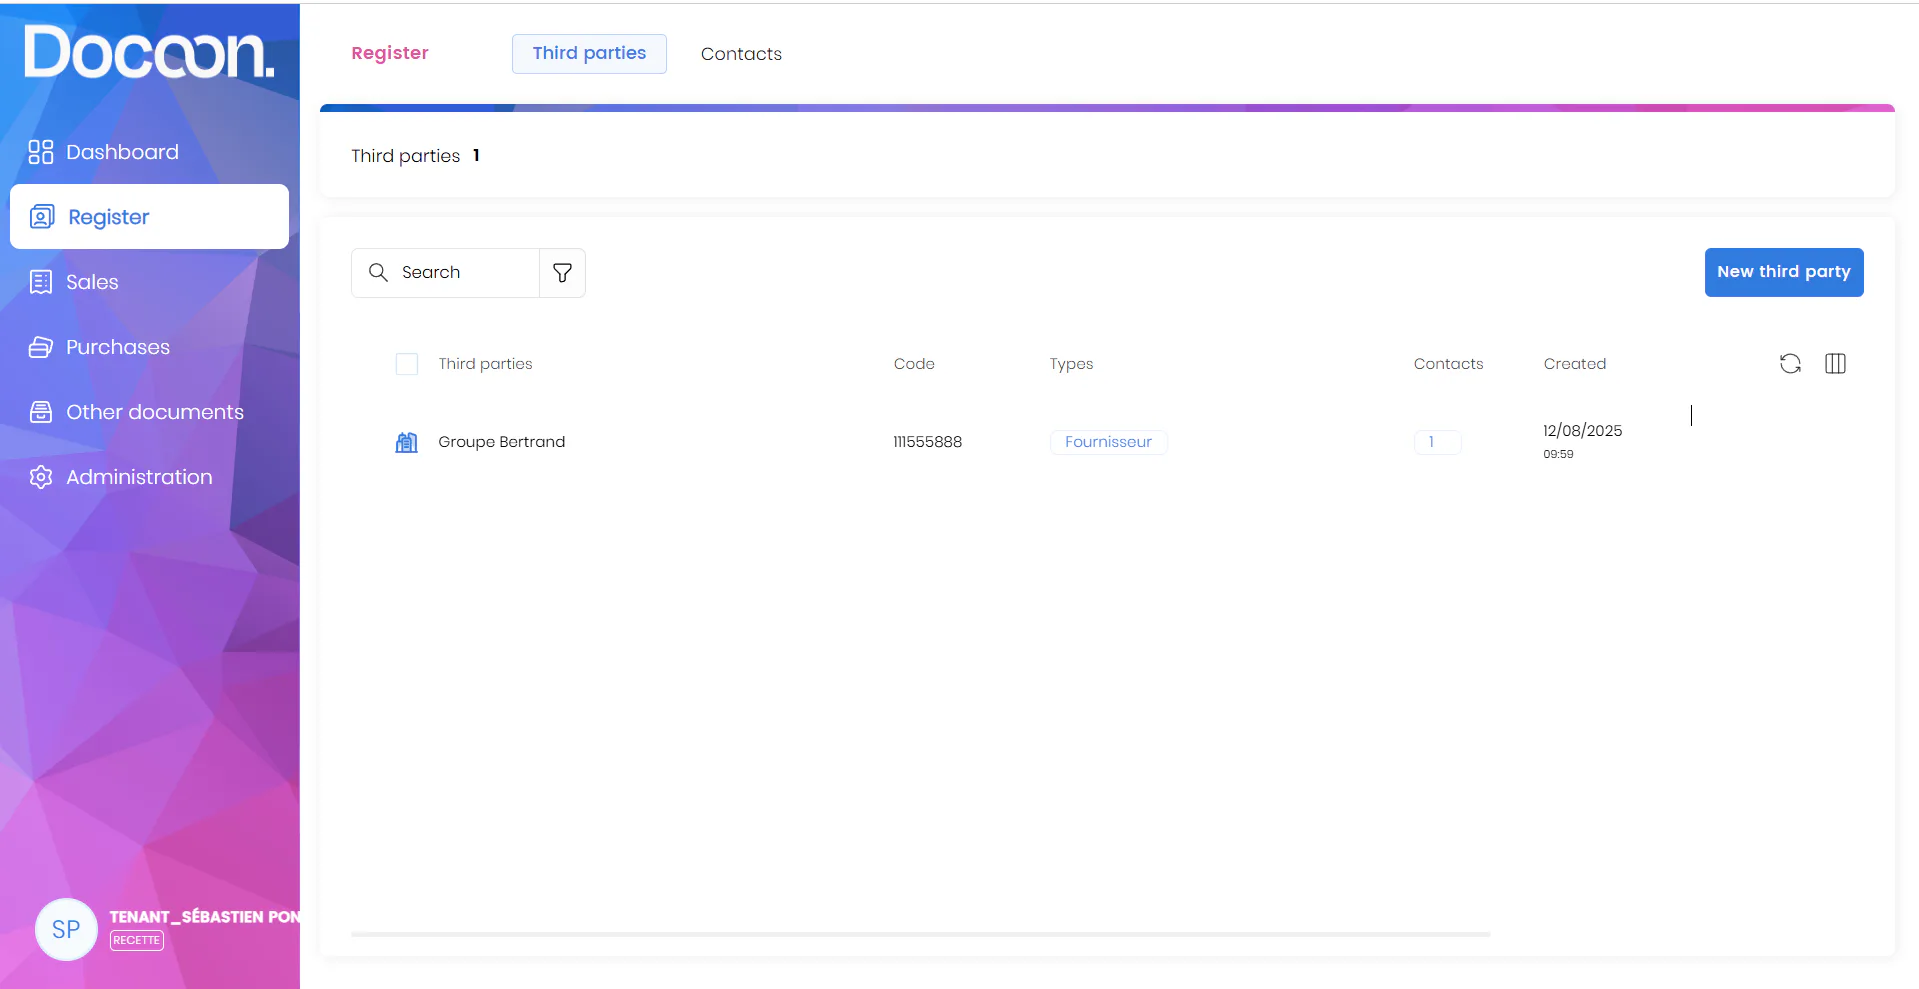Open the Fournisseur type tag
The width and height of the screenshot is (1919, 989).
[1108, 442]
